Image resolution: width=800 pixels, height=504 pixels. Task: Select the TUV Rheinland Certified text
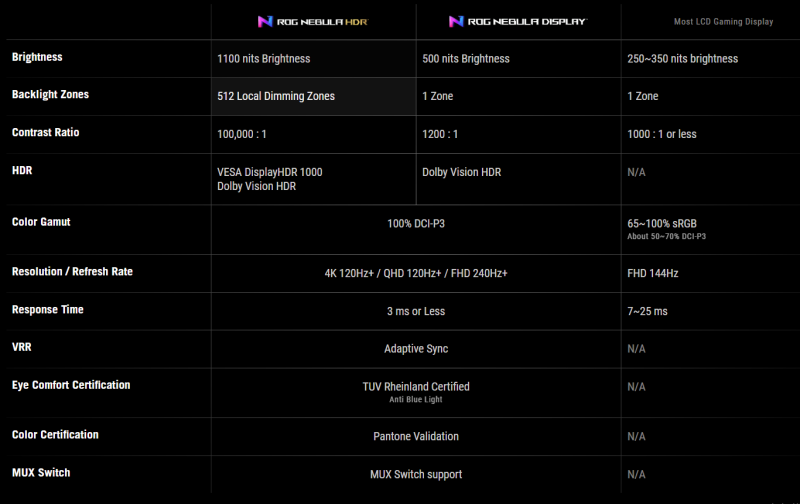click(x=416, y=386)
